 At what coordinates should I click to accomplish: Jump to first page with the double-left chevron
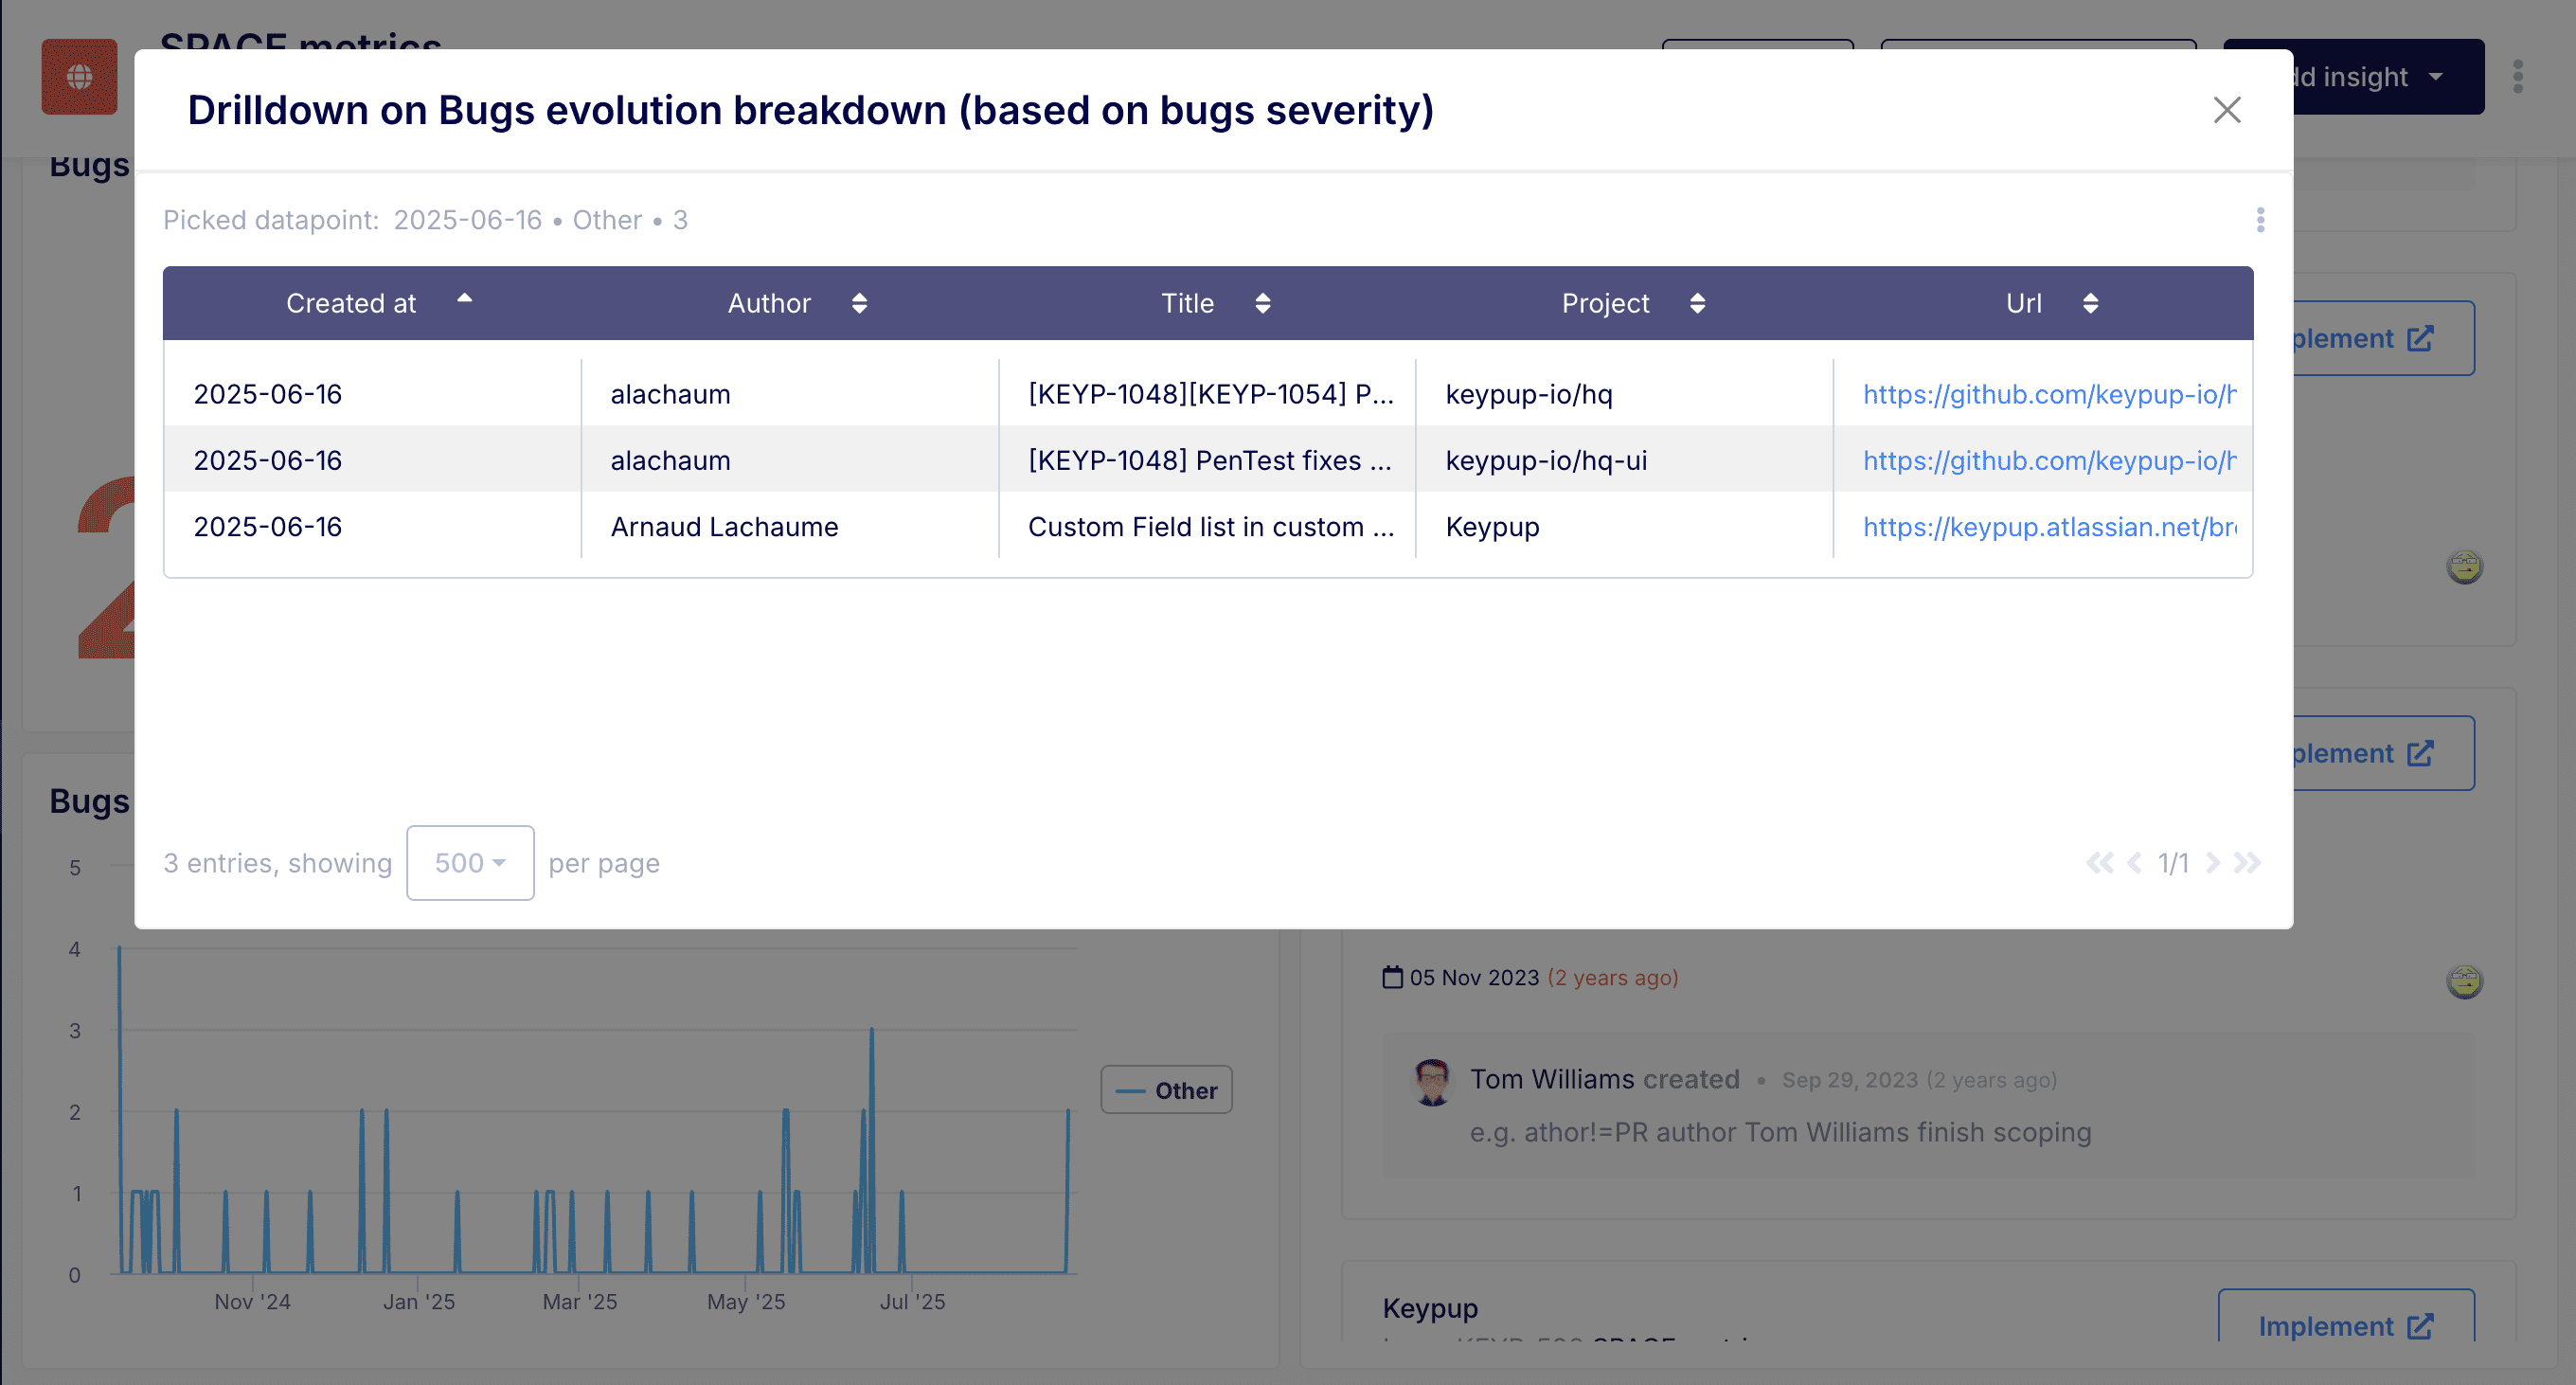tap(2099, 862)
